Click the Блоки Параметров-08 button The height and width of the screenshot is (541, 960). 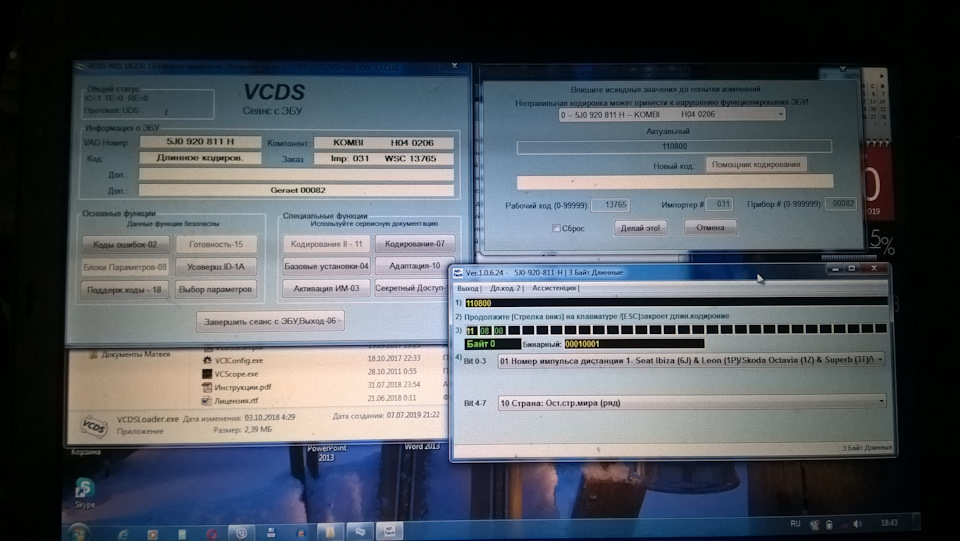[x=125, y=267]
